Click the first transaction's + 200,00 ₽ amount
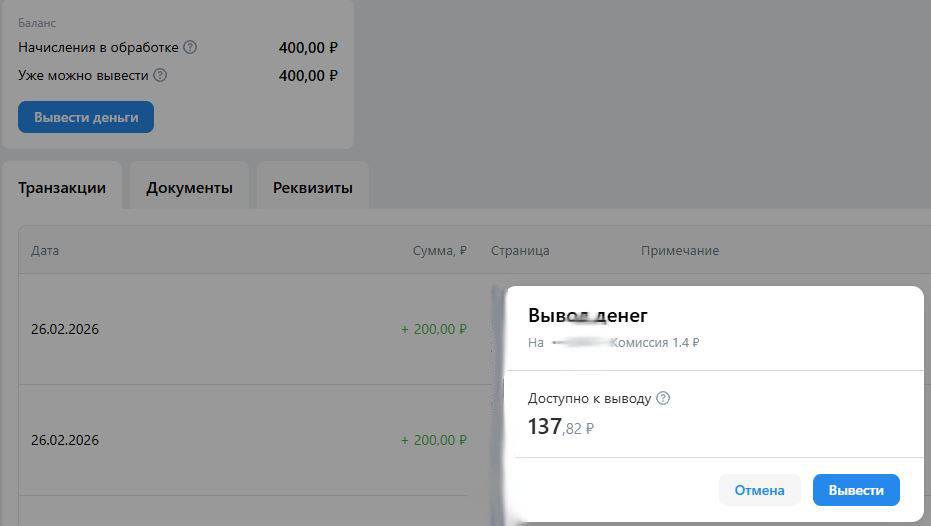 pyautogui.click(x=433, y=329)
